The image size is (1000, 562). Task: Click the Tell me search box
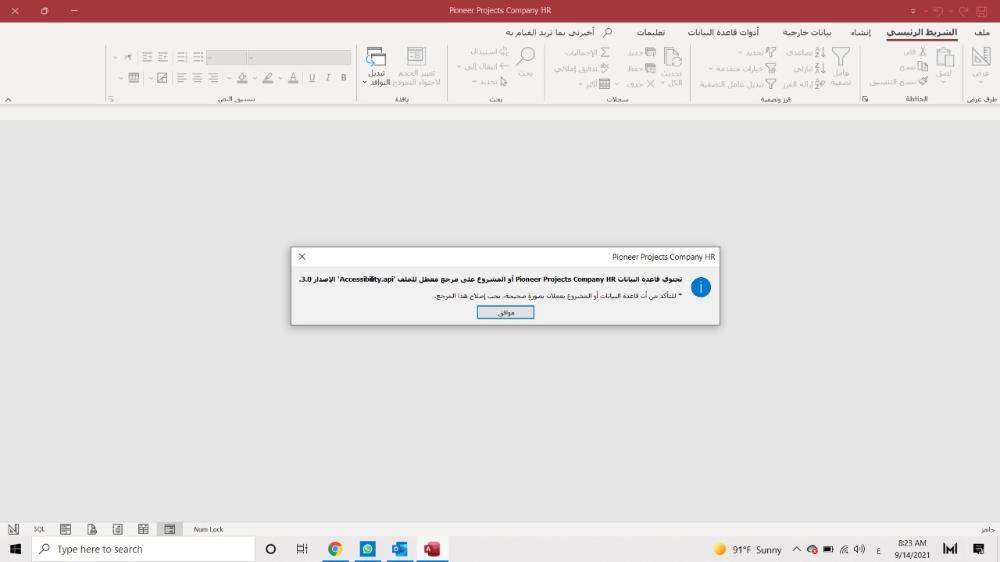click(558, 32)
